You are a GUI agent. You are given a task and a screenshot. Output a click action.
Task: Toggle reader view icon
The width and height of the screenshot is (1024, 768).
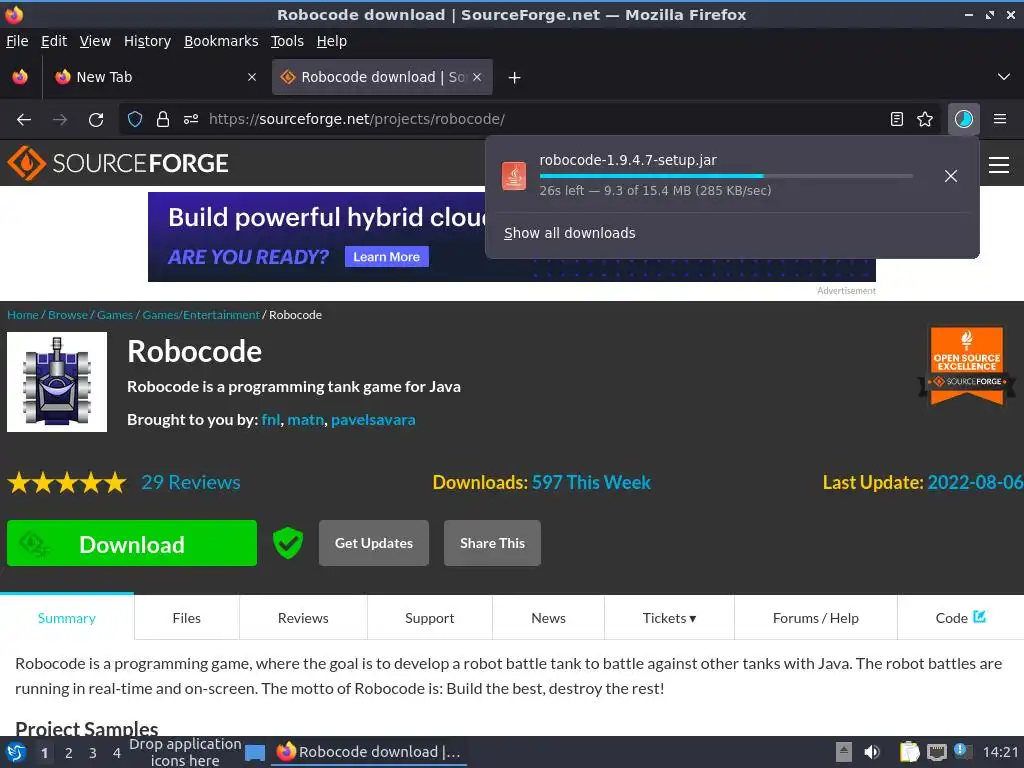pos(897,119)
